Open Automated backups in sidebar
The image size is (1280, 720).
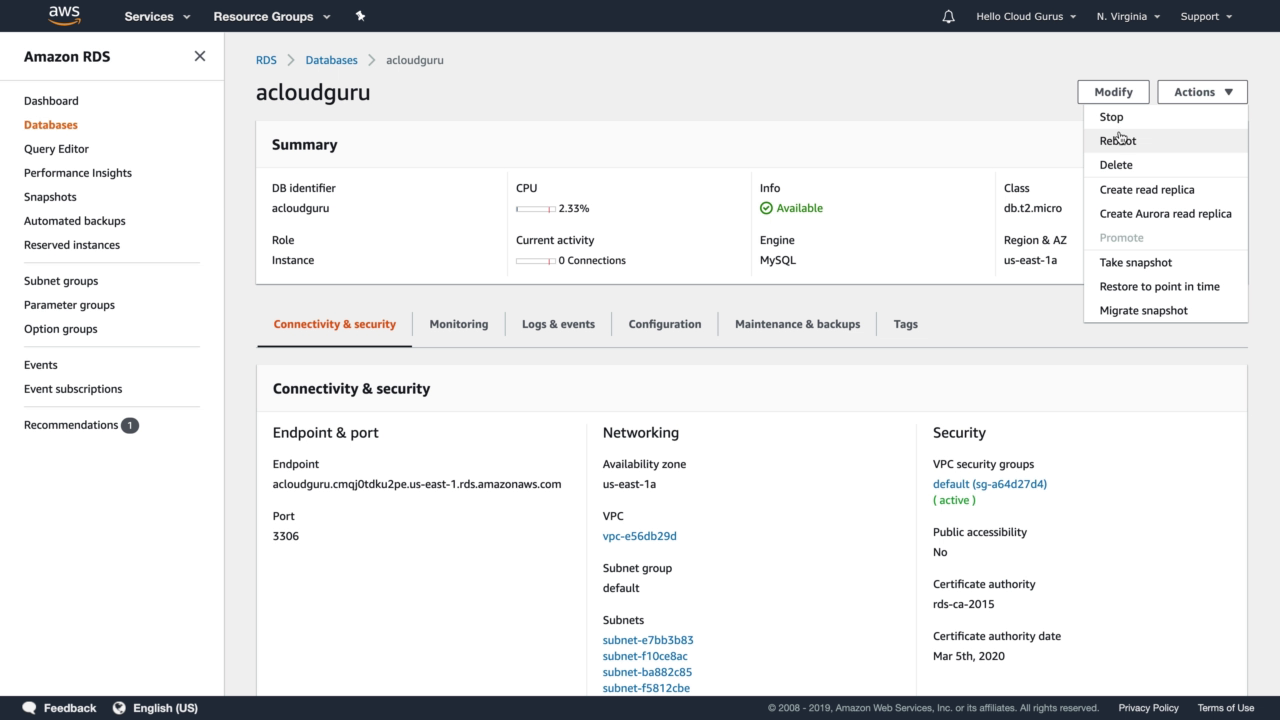coord(75,221)
